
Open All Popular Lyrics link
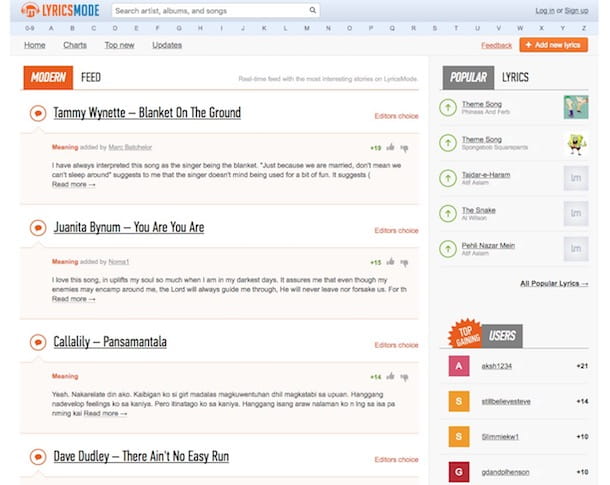click(554, 284)
